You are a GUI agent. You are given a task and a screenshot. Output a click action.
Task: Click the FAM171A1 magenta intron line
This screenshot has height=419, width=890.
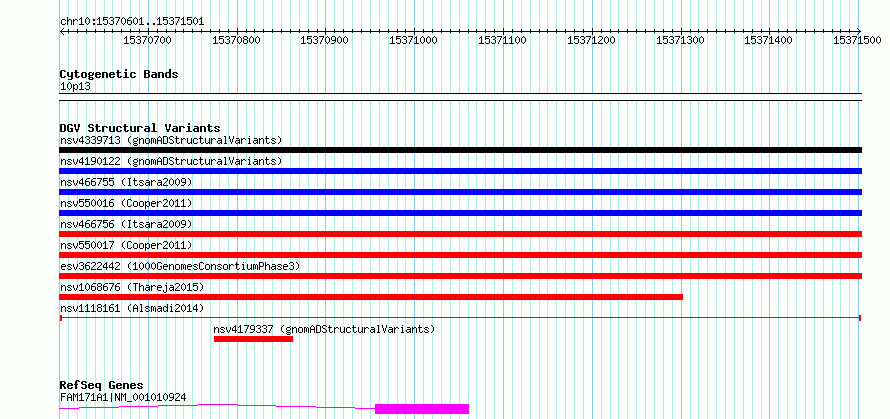[x=217, y=406]
